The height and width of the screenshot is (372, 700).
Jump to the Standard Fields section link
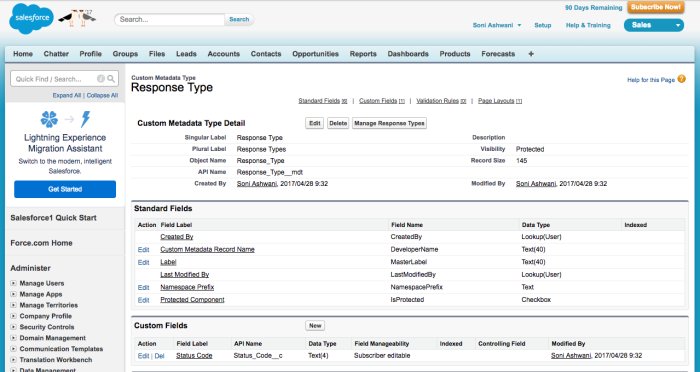point(322,101)
